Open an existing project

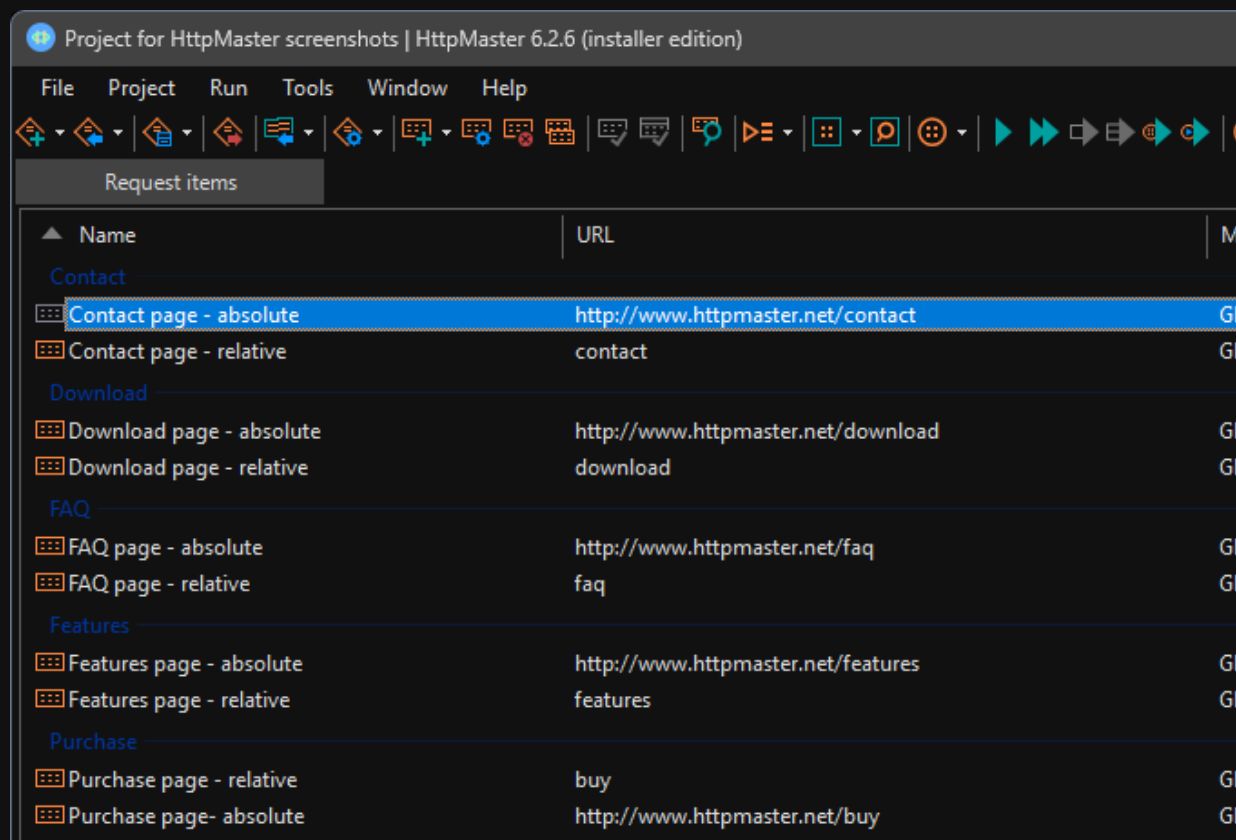tap(90, 131)
